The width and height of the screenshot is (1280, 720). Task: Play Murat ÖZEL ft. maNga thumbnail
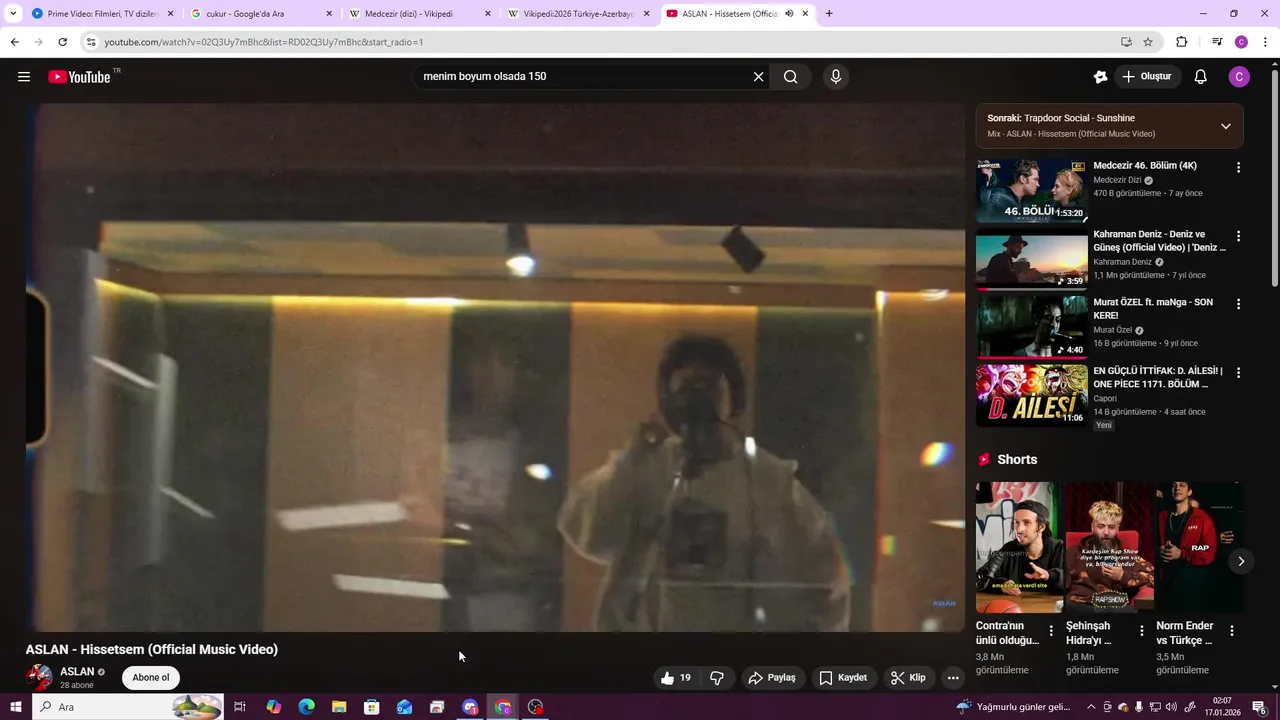[x=1031, y=326]
